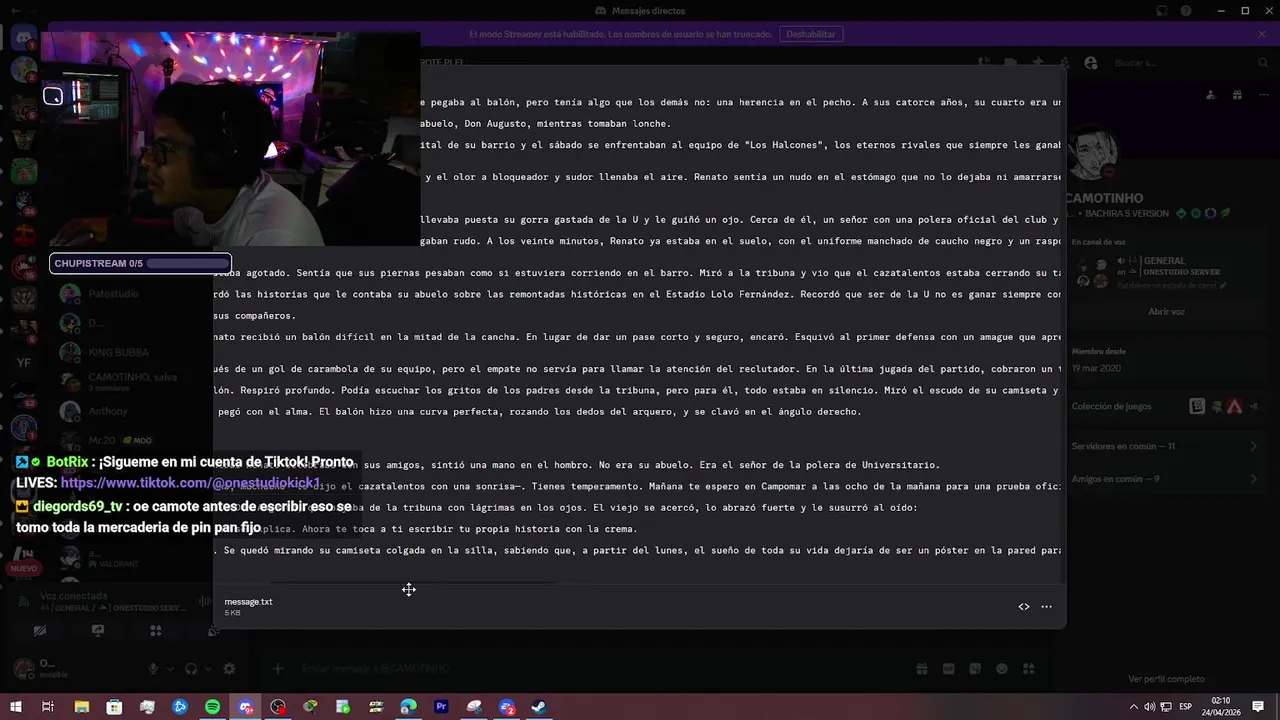Open the Discord inbox icon in title bar
1280x720 pixels.
click(1162, 11)
